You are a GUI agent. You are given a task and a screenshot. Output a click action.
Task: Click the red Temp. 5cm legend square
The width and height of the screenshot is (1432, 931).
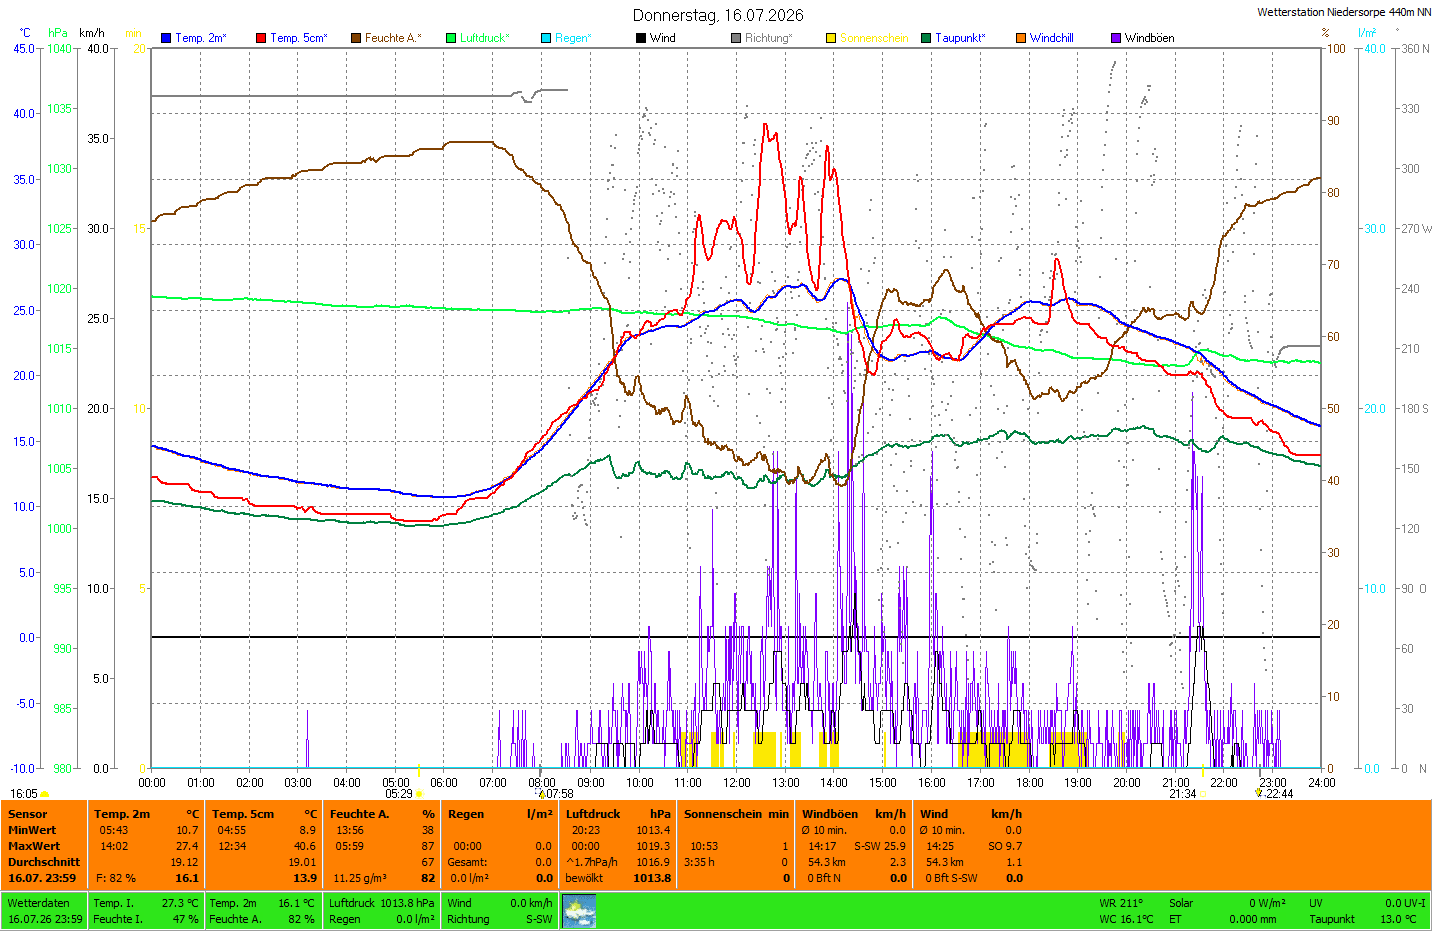click(261, 38)
